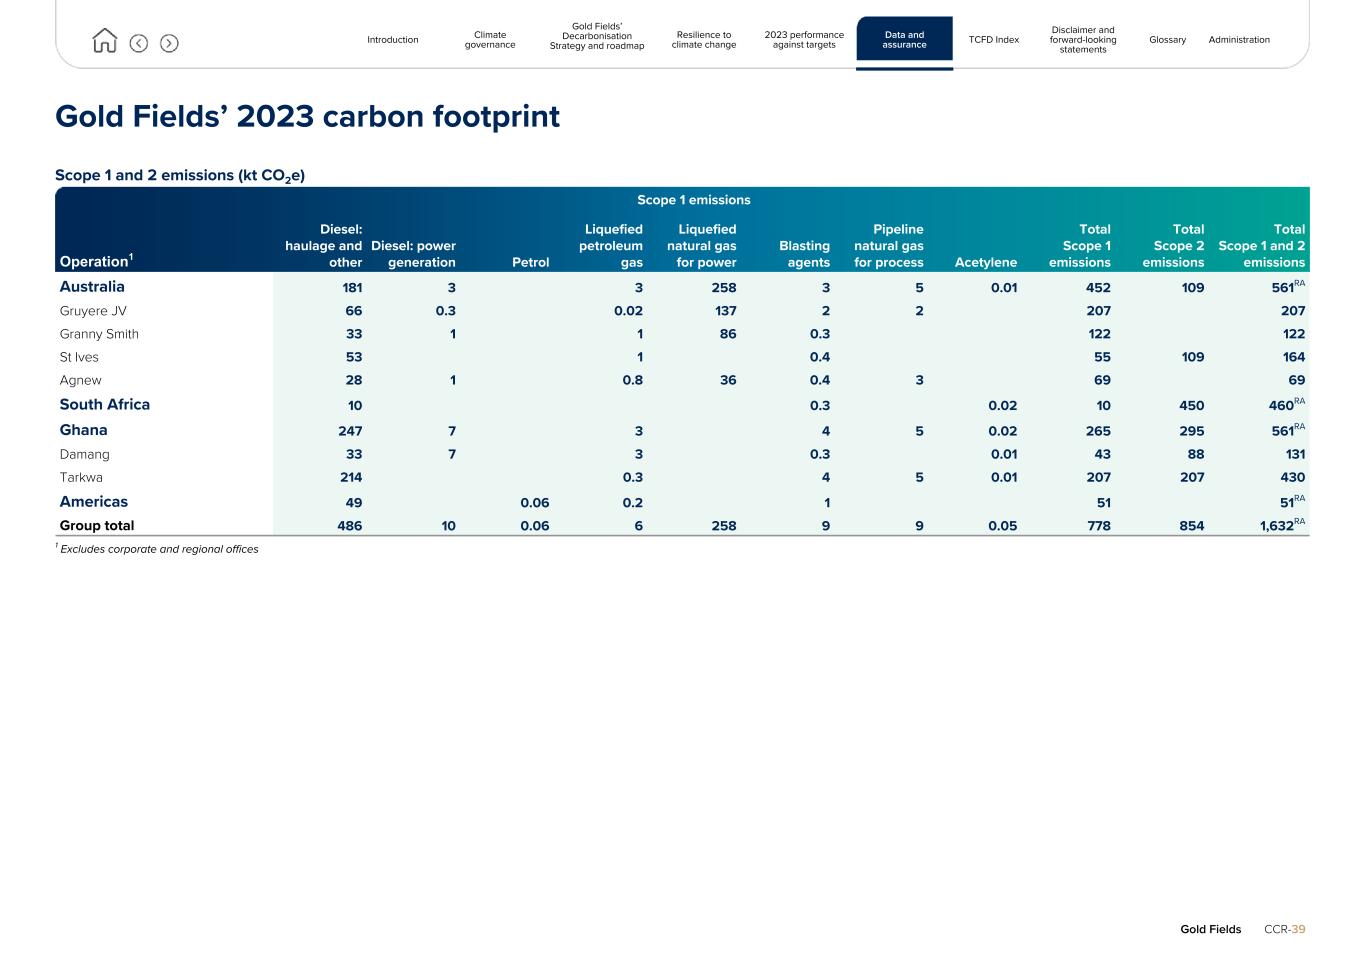Screen dimensions: 1365x968
Task: Open Resilience to climate change tab
Action: pyautogui.click(x=704, y=40)
